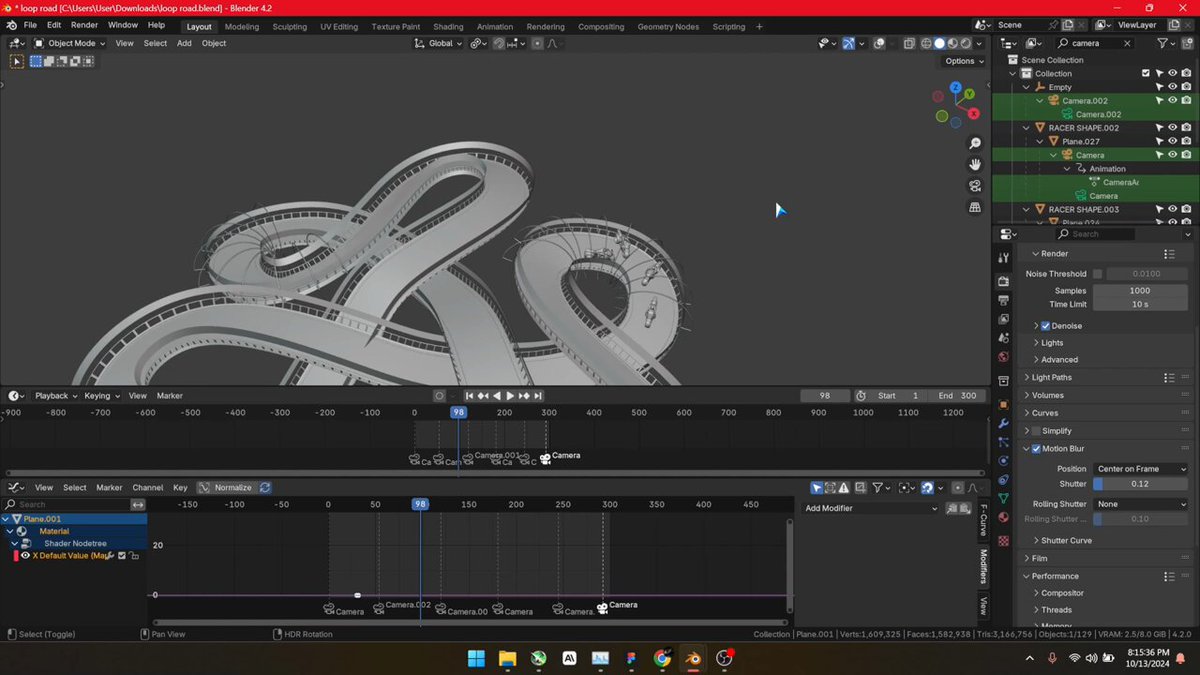
Task: Hide Camera.002 with its eye icon
Action: coord(1173,101)
